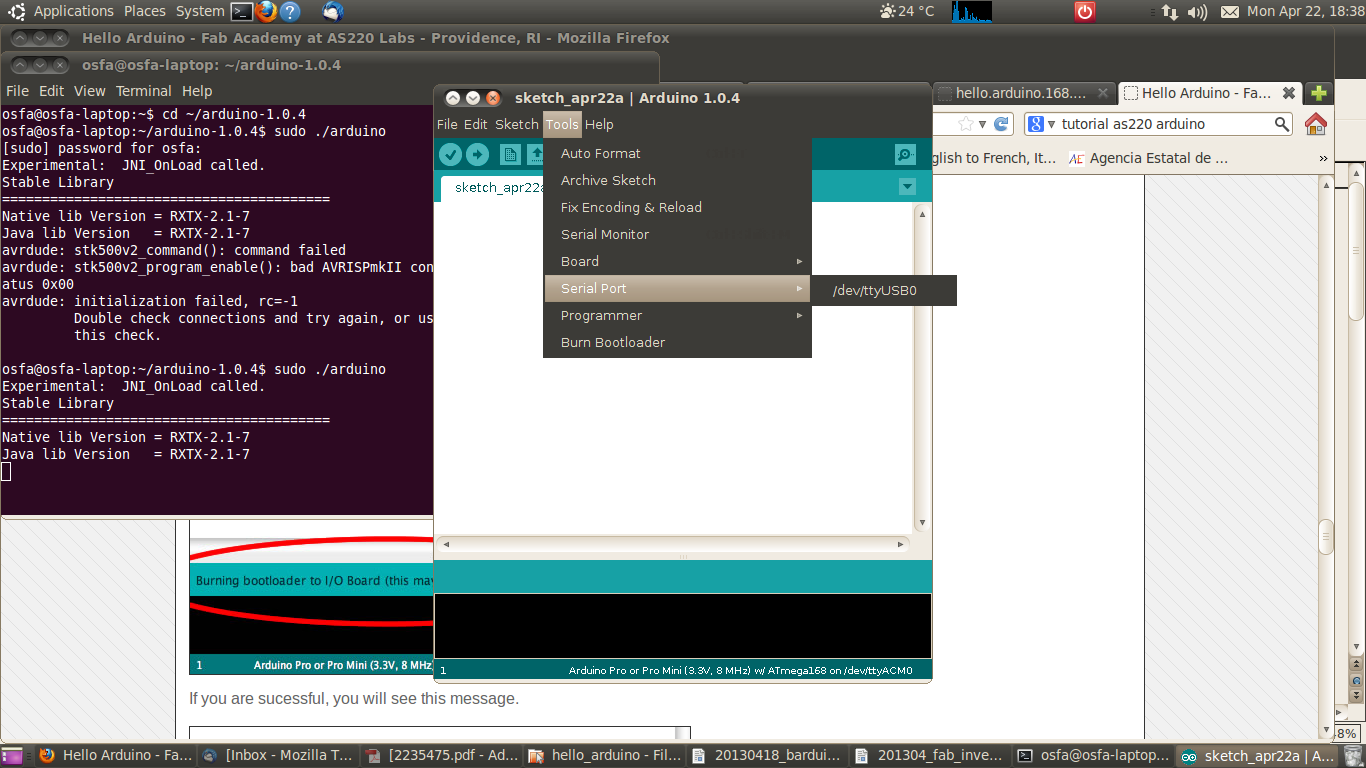Open the terminal Terminal menu

pos(144,91)
